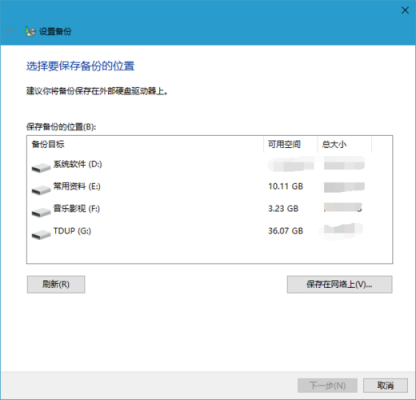Open 保存在网络上(V)... network location button
The width and height of the screenshot is (416, 400).
339,284
